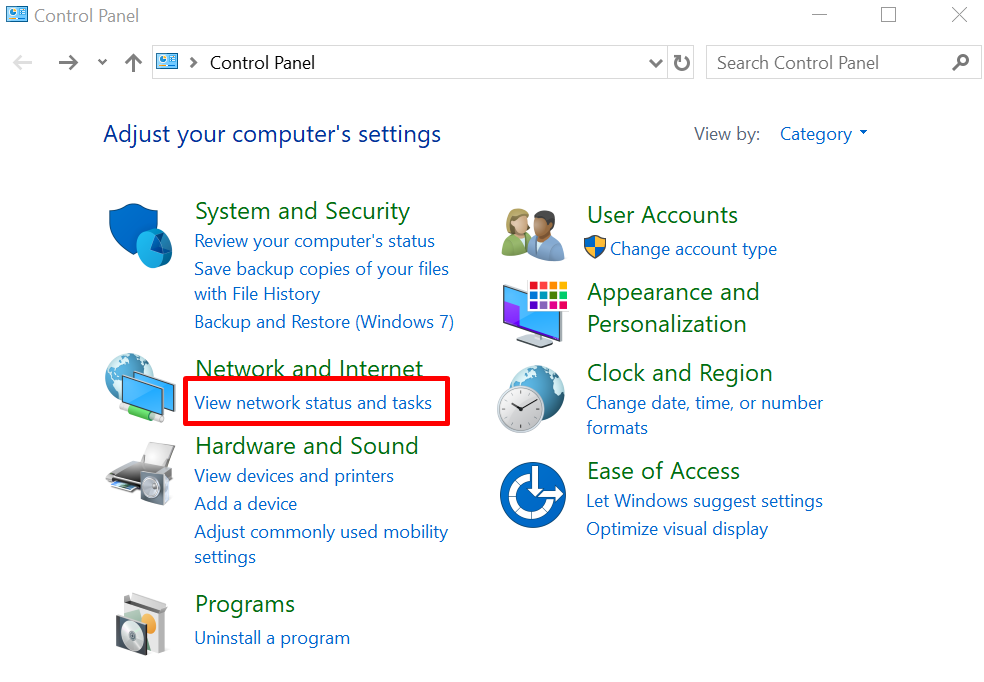The height and width of the screenshot is (682, 984).
Task: Click the User Accounts people icon
Action: (x=532, y=231)
